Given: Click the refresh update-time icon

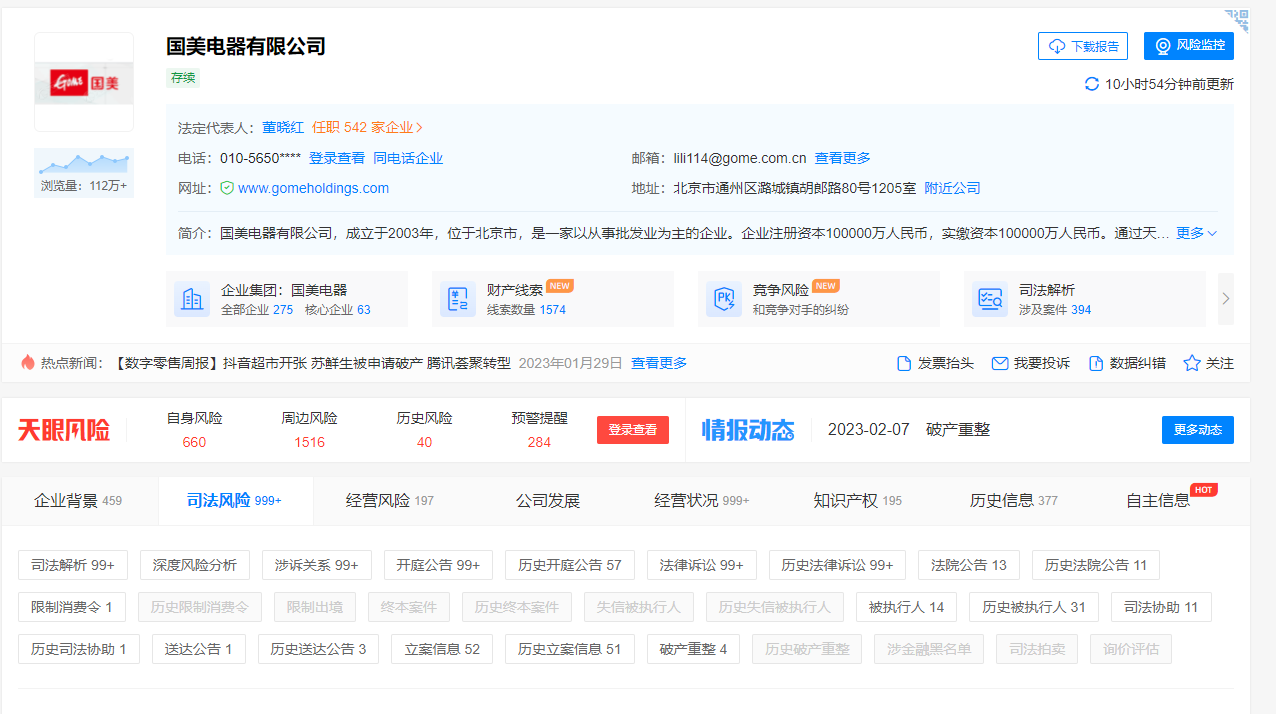Looking at the screenshot, I should pos(1092,84).
